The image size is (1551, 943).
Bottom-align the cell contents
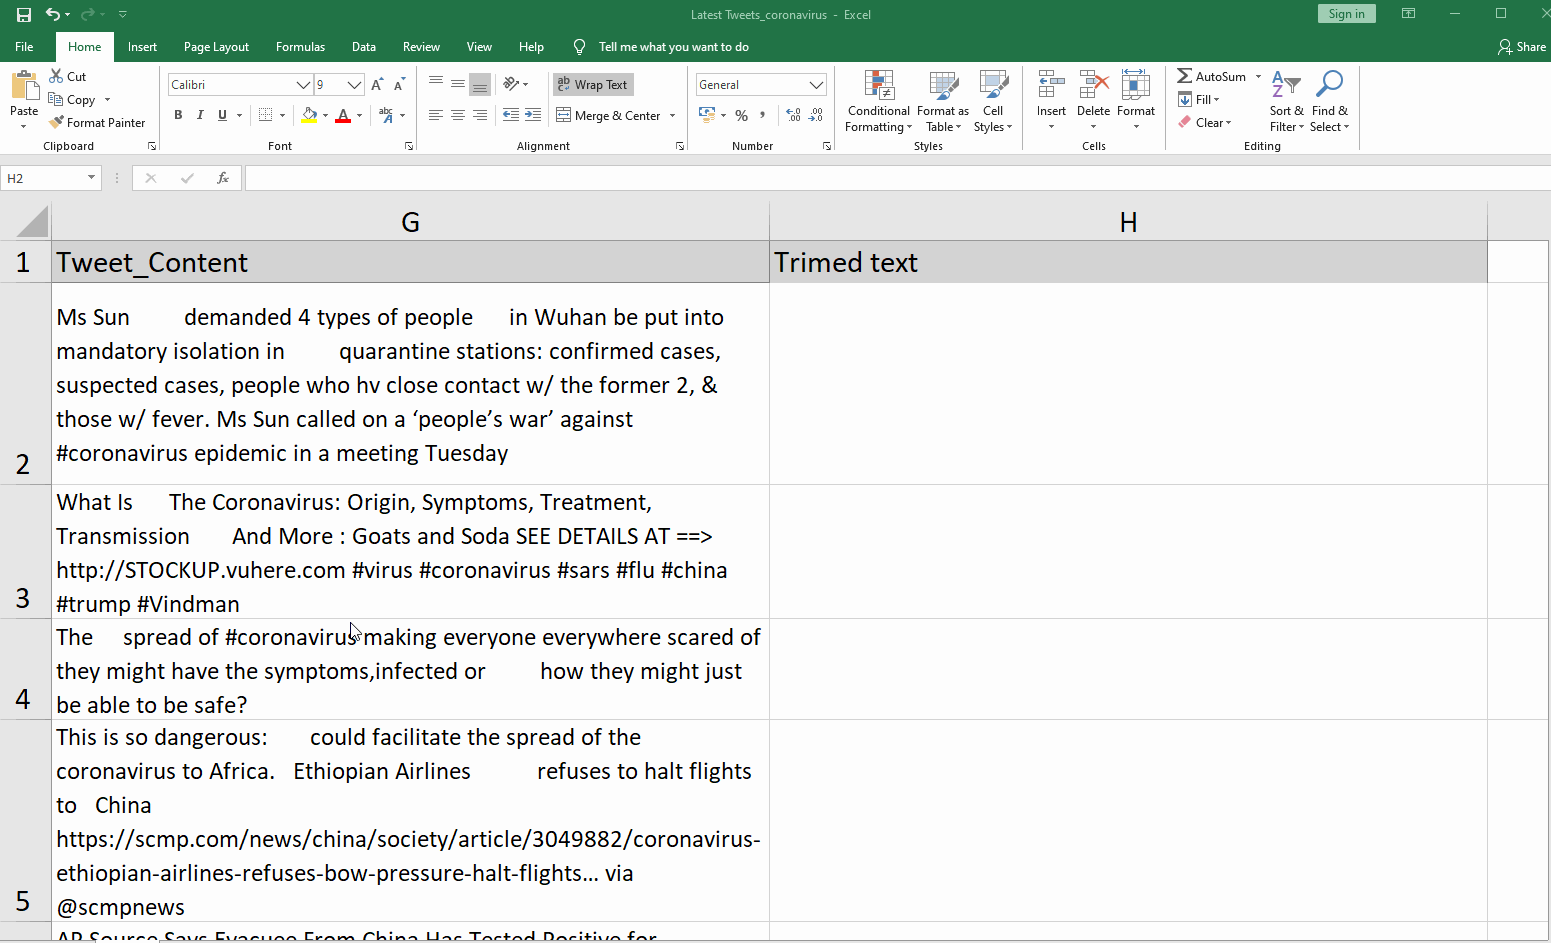tap(480, 83)
